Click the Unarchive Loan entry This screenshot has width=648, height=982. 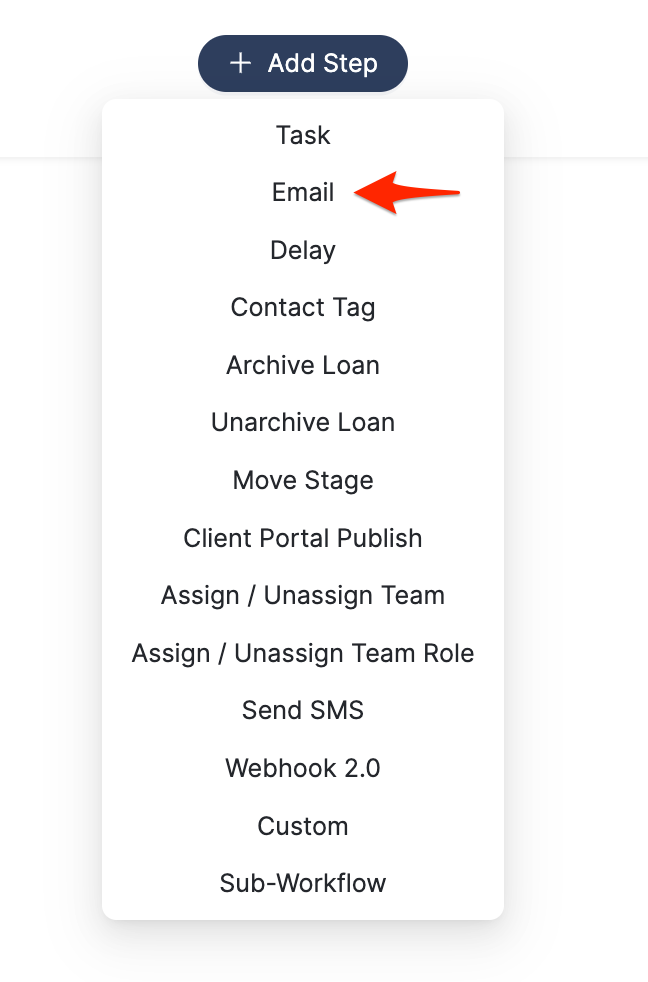303,422
